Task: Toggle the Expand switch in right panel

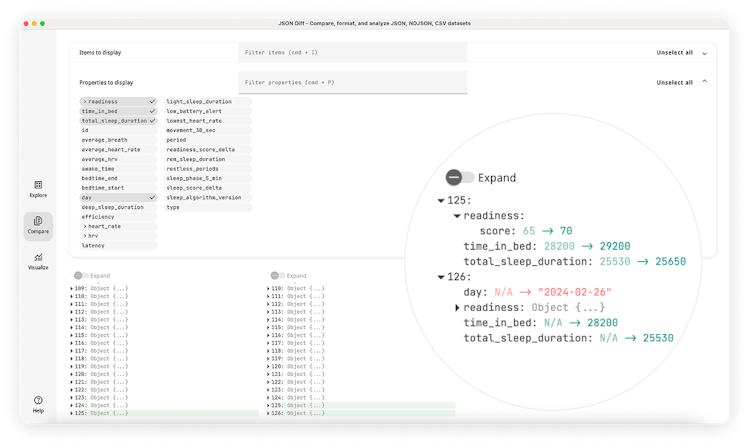Action: click(276, 275)
